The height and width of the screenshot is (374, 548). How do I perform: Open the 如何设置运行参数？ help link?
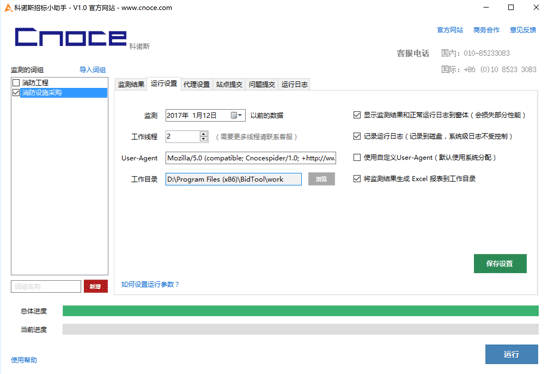[150, 285]
